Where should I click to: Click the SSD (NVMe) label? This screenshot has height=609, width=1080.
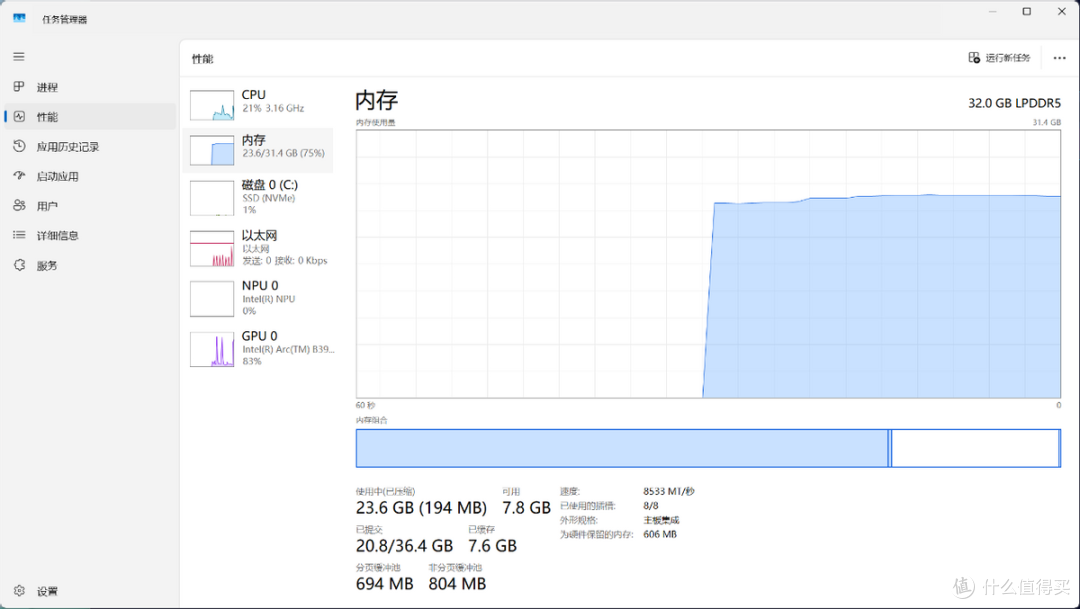[269, 198]
